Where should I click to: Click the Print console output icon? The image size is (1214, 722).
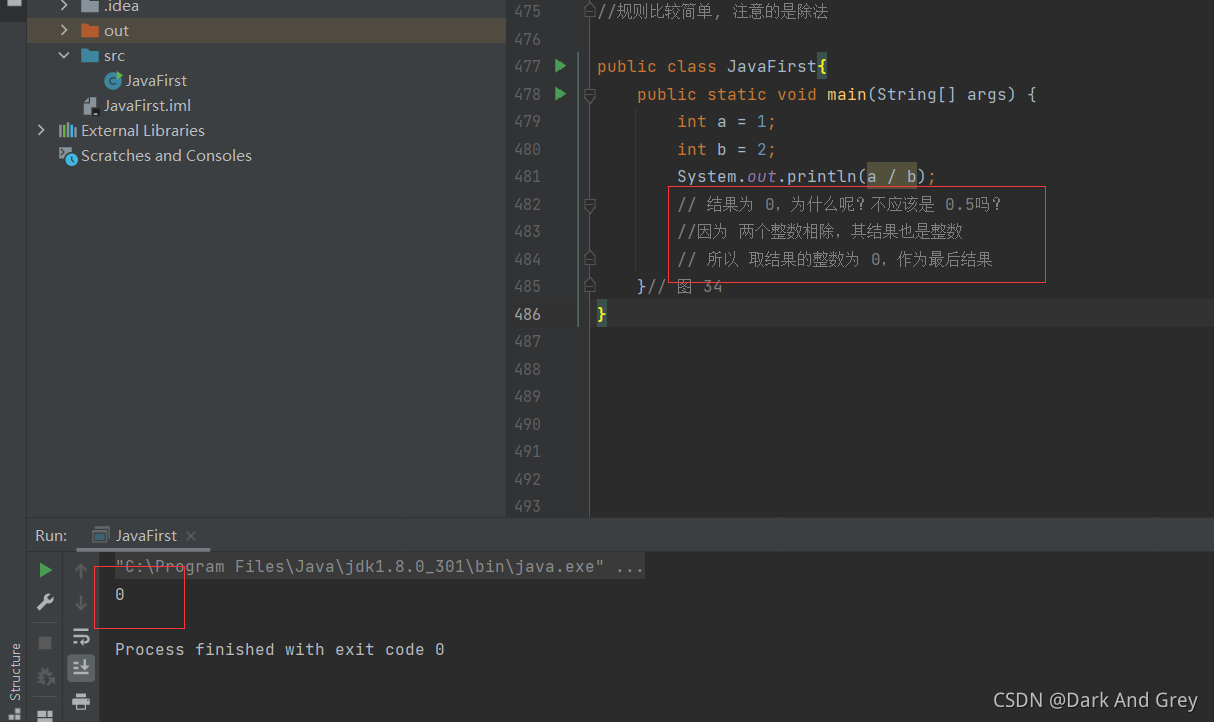pyautogui.click(x=81, y=700)
